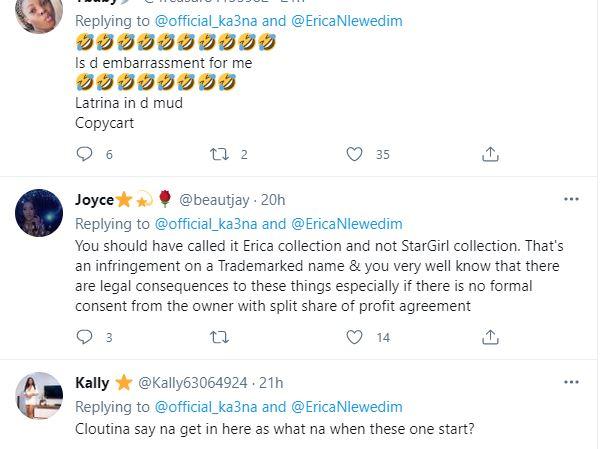The image size is (600, 449).
Task: Open the 21h timestamp on Kally's tweet
Action: [x=270, y=383]
